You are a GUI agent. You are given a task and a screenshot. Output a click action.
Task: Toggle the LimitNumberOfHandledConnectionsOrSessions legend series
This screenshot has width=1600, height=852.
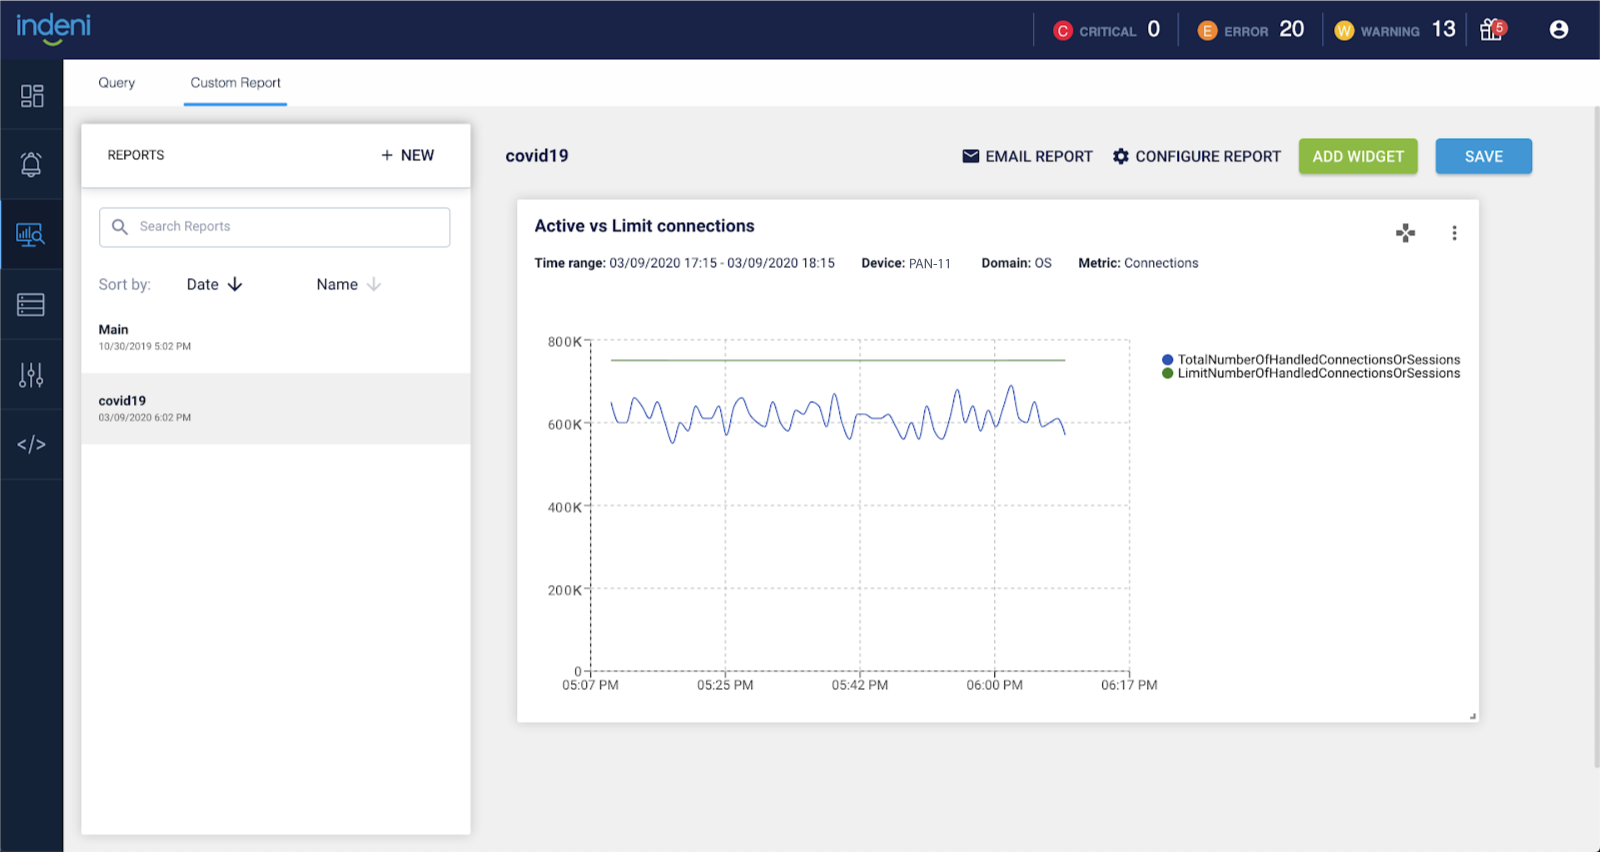[x=1318, y=374]
